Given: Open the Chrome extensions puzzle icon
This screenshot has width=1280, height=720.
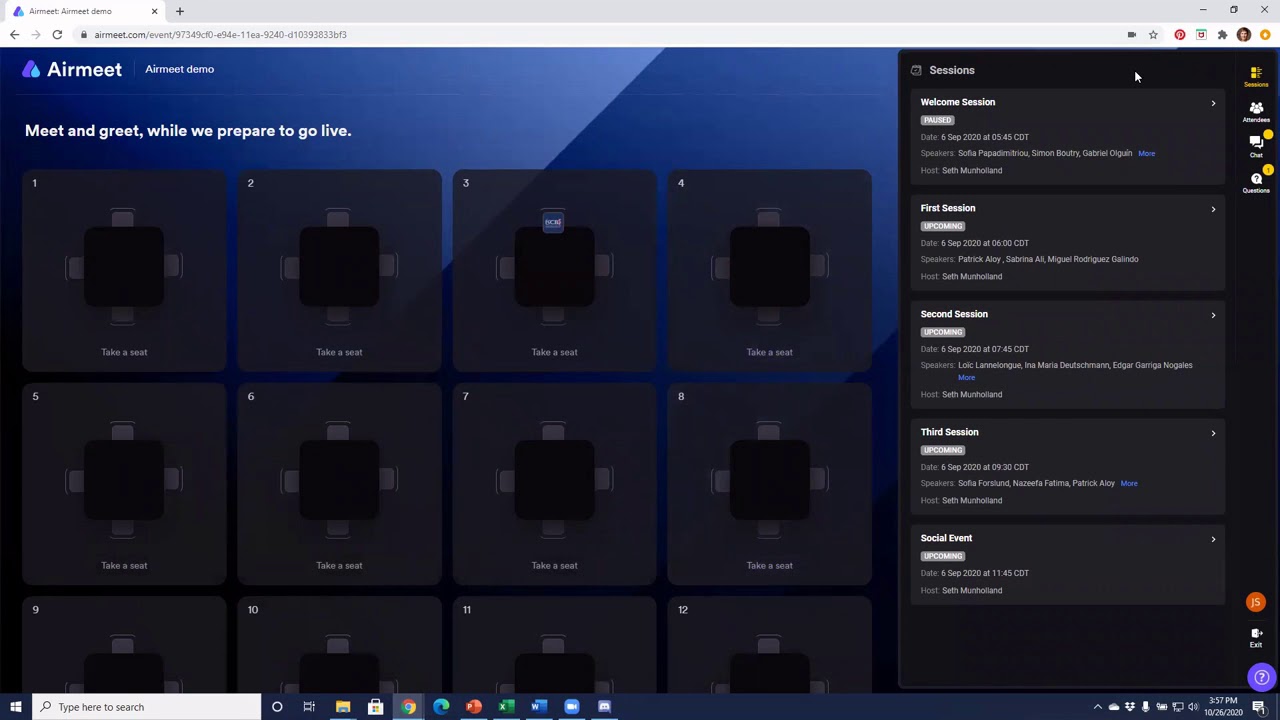Looking at the screenshot, I should point(1222,35).
